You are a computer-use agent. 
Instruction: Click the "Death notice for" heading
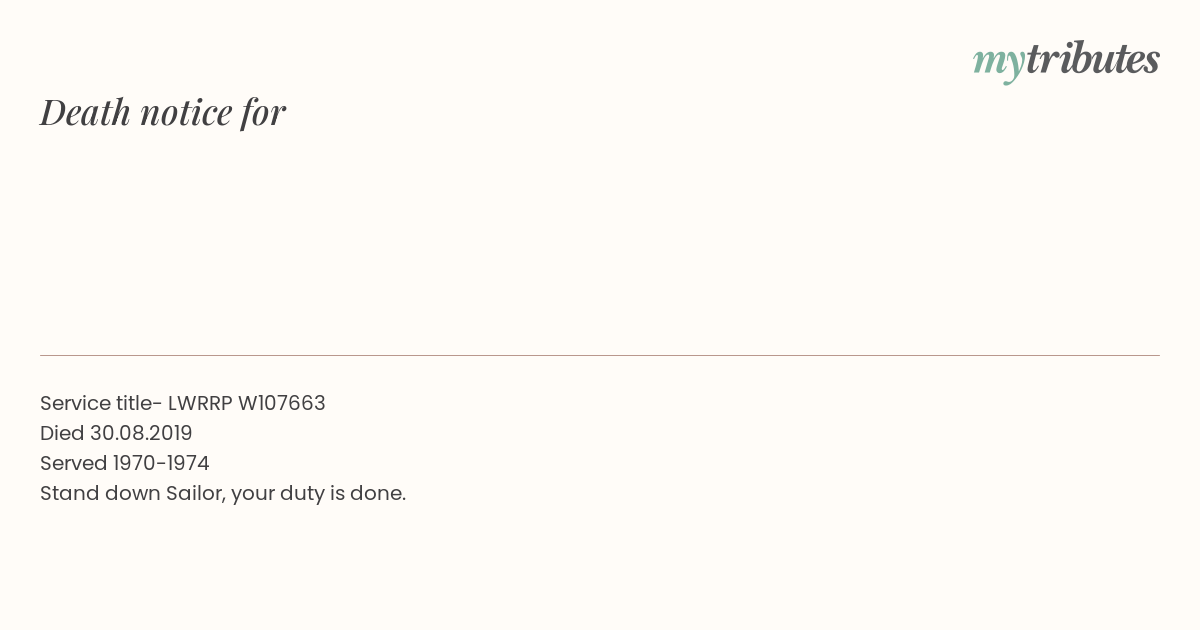(163, 112)
